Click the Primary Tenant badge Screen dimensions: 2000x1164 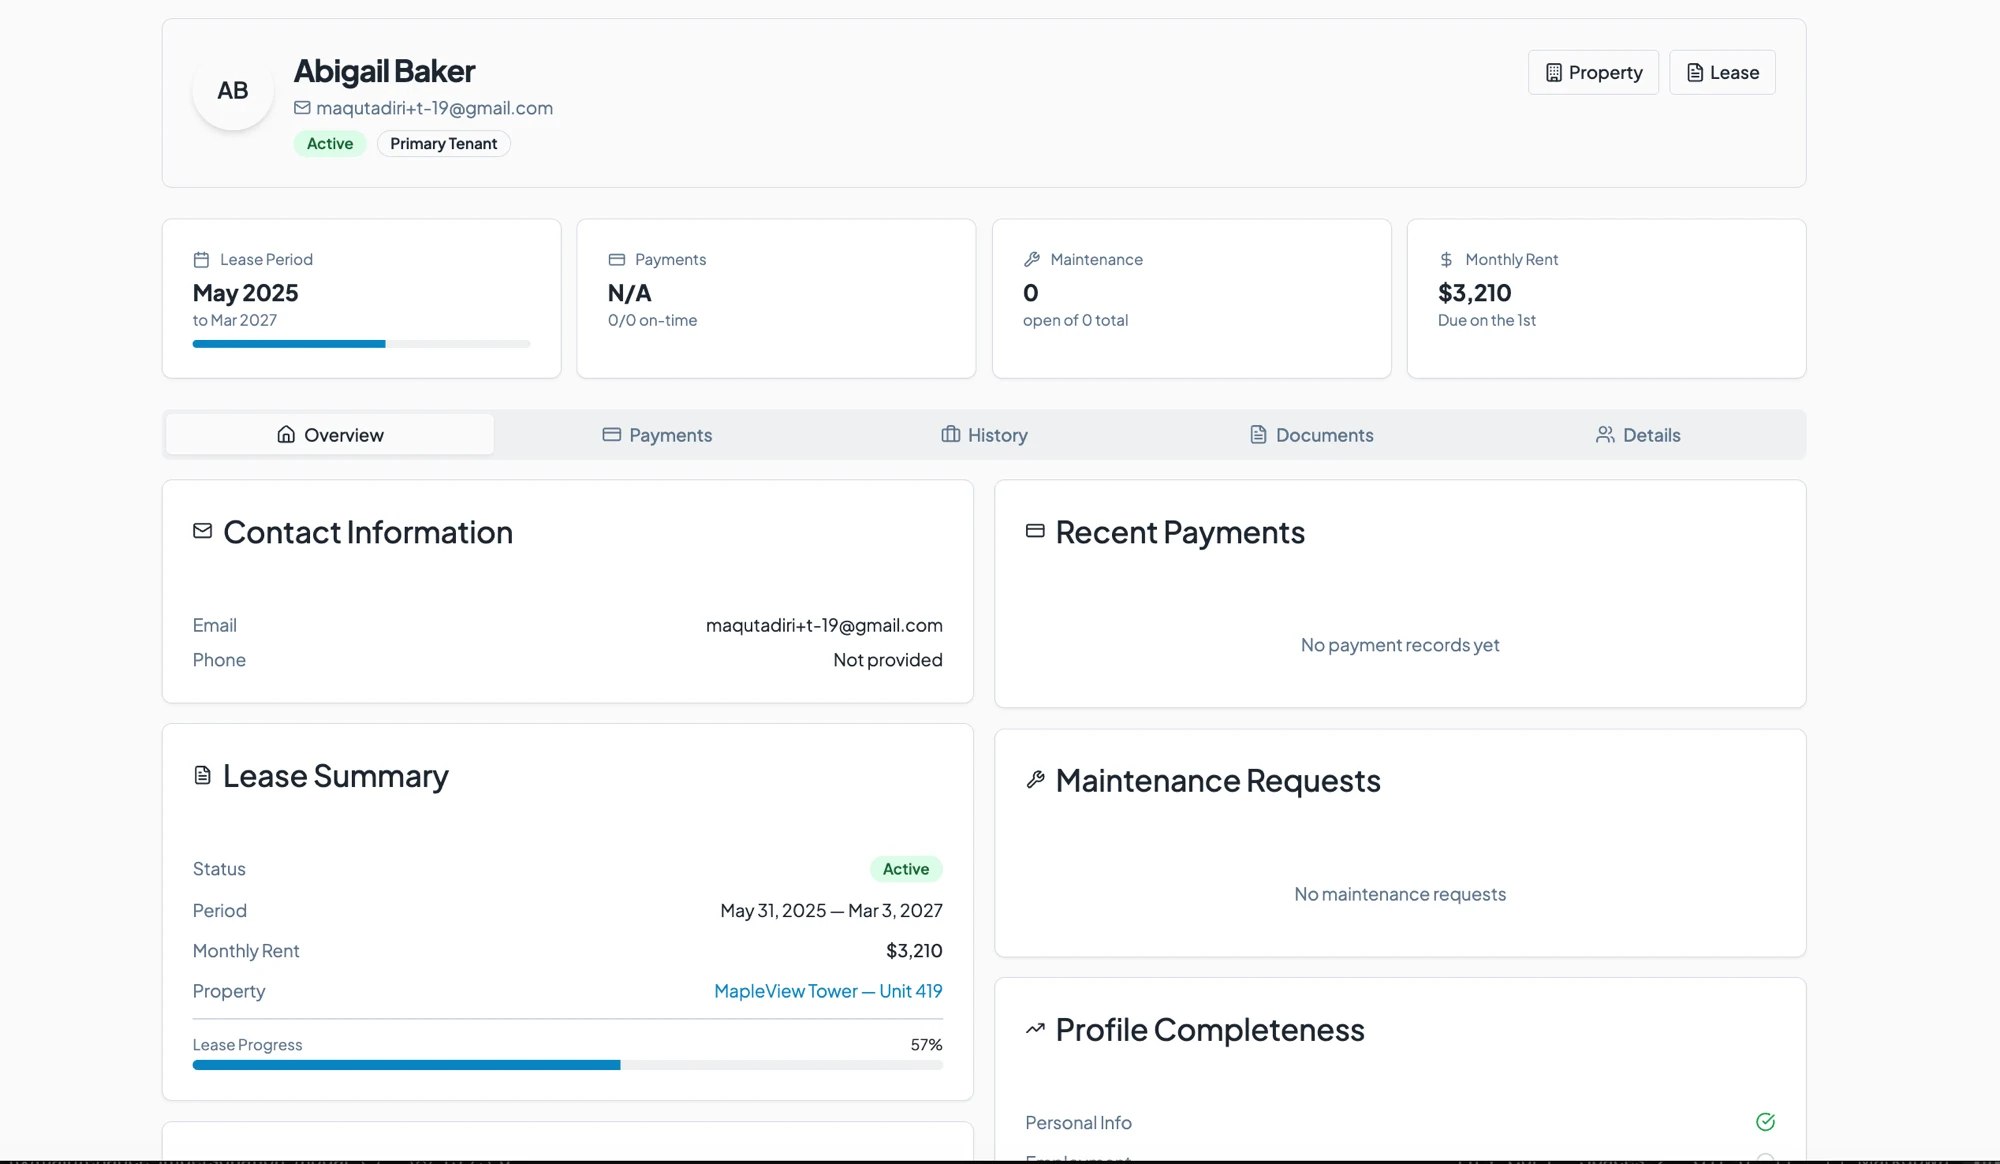click(443, 144)
